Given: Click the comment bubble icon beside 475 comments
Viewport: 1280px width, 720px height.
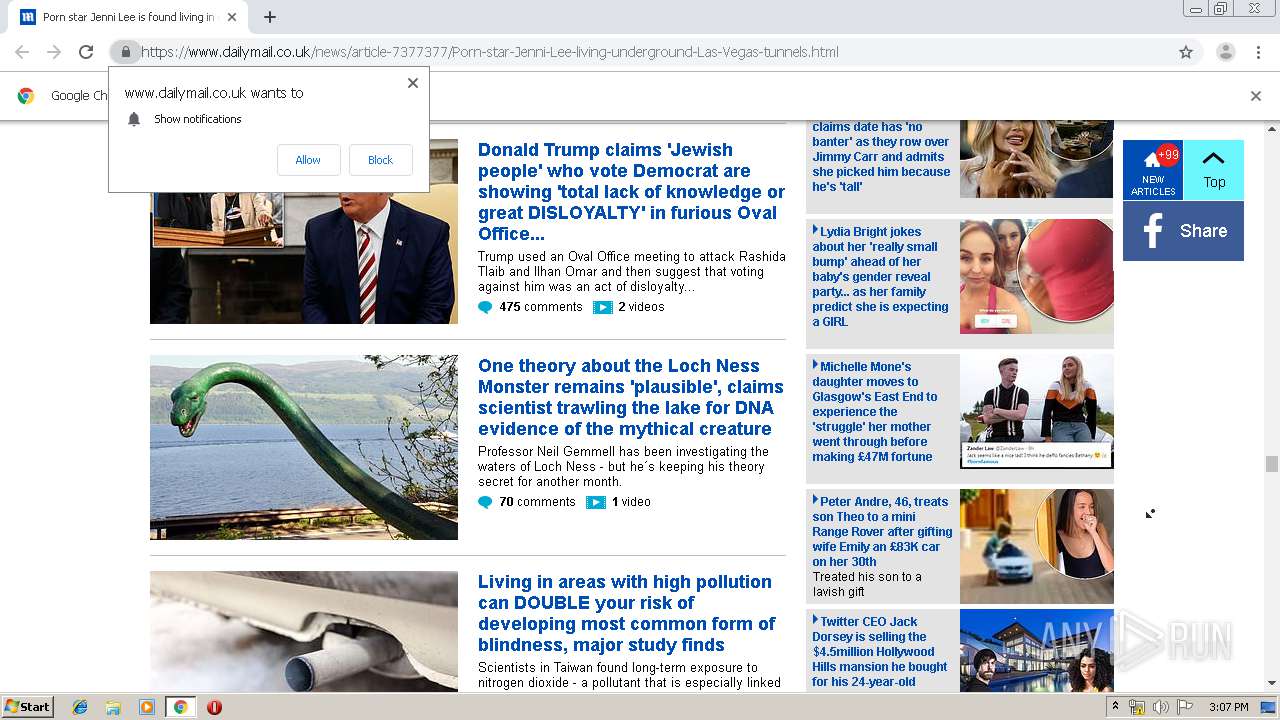Looking at the screenshot, I should point(485,308).
